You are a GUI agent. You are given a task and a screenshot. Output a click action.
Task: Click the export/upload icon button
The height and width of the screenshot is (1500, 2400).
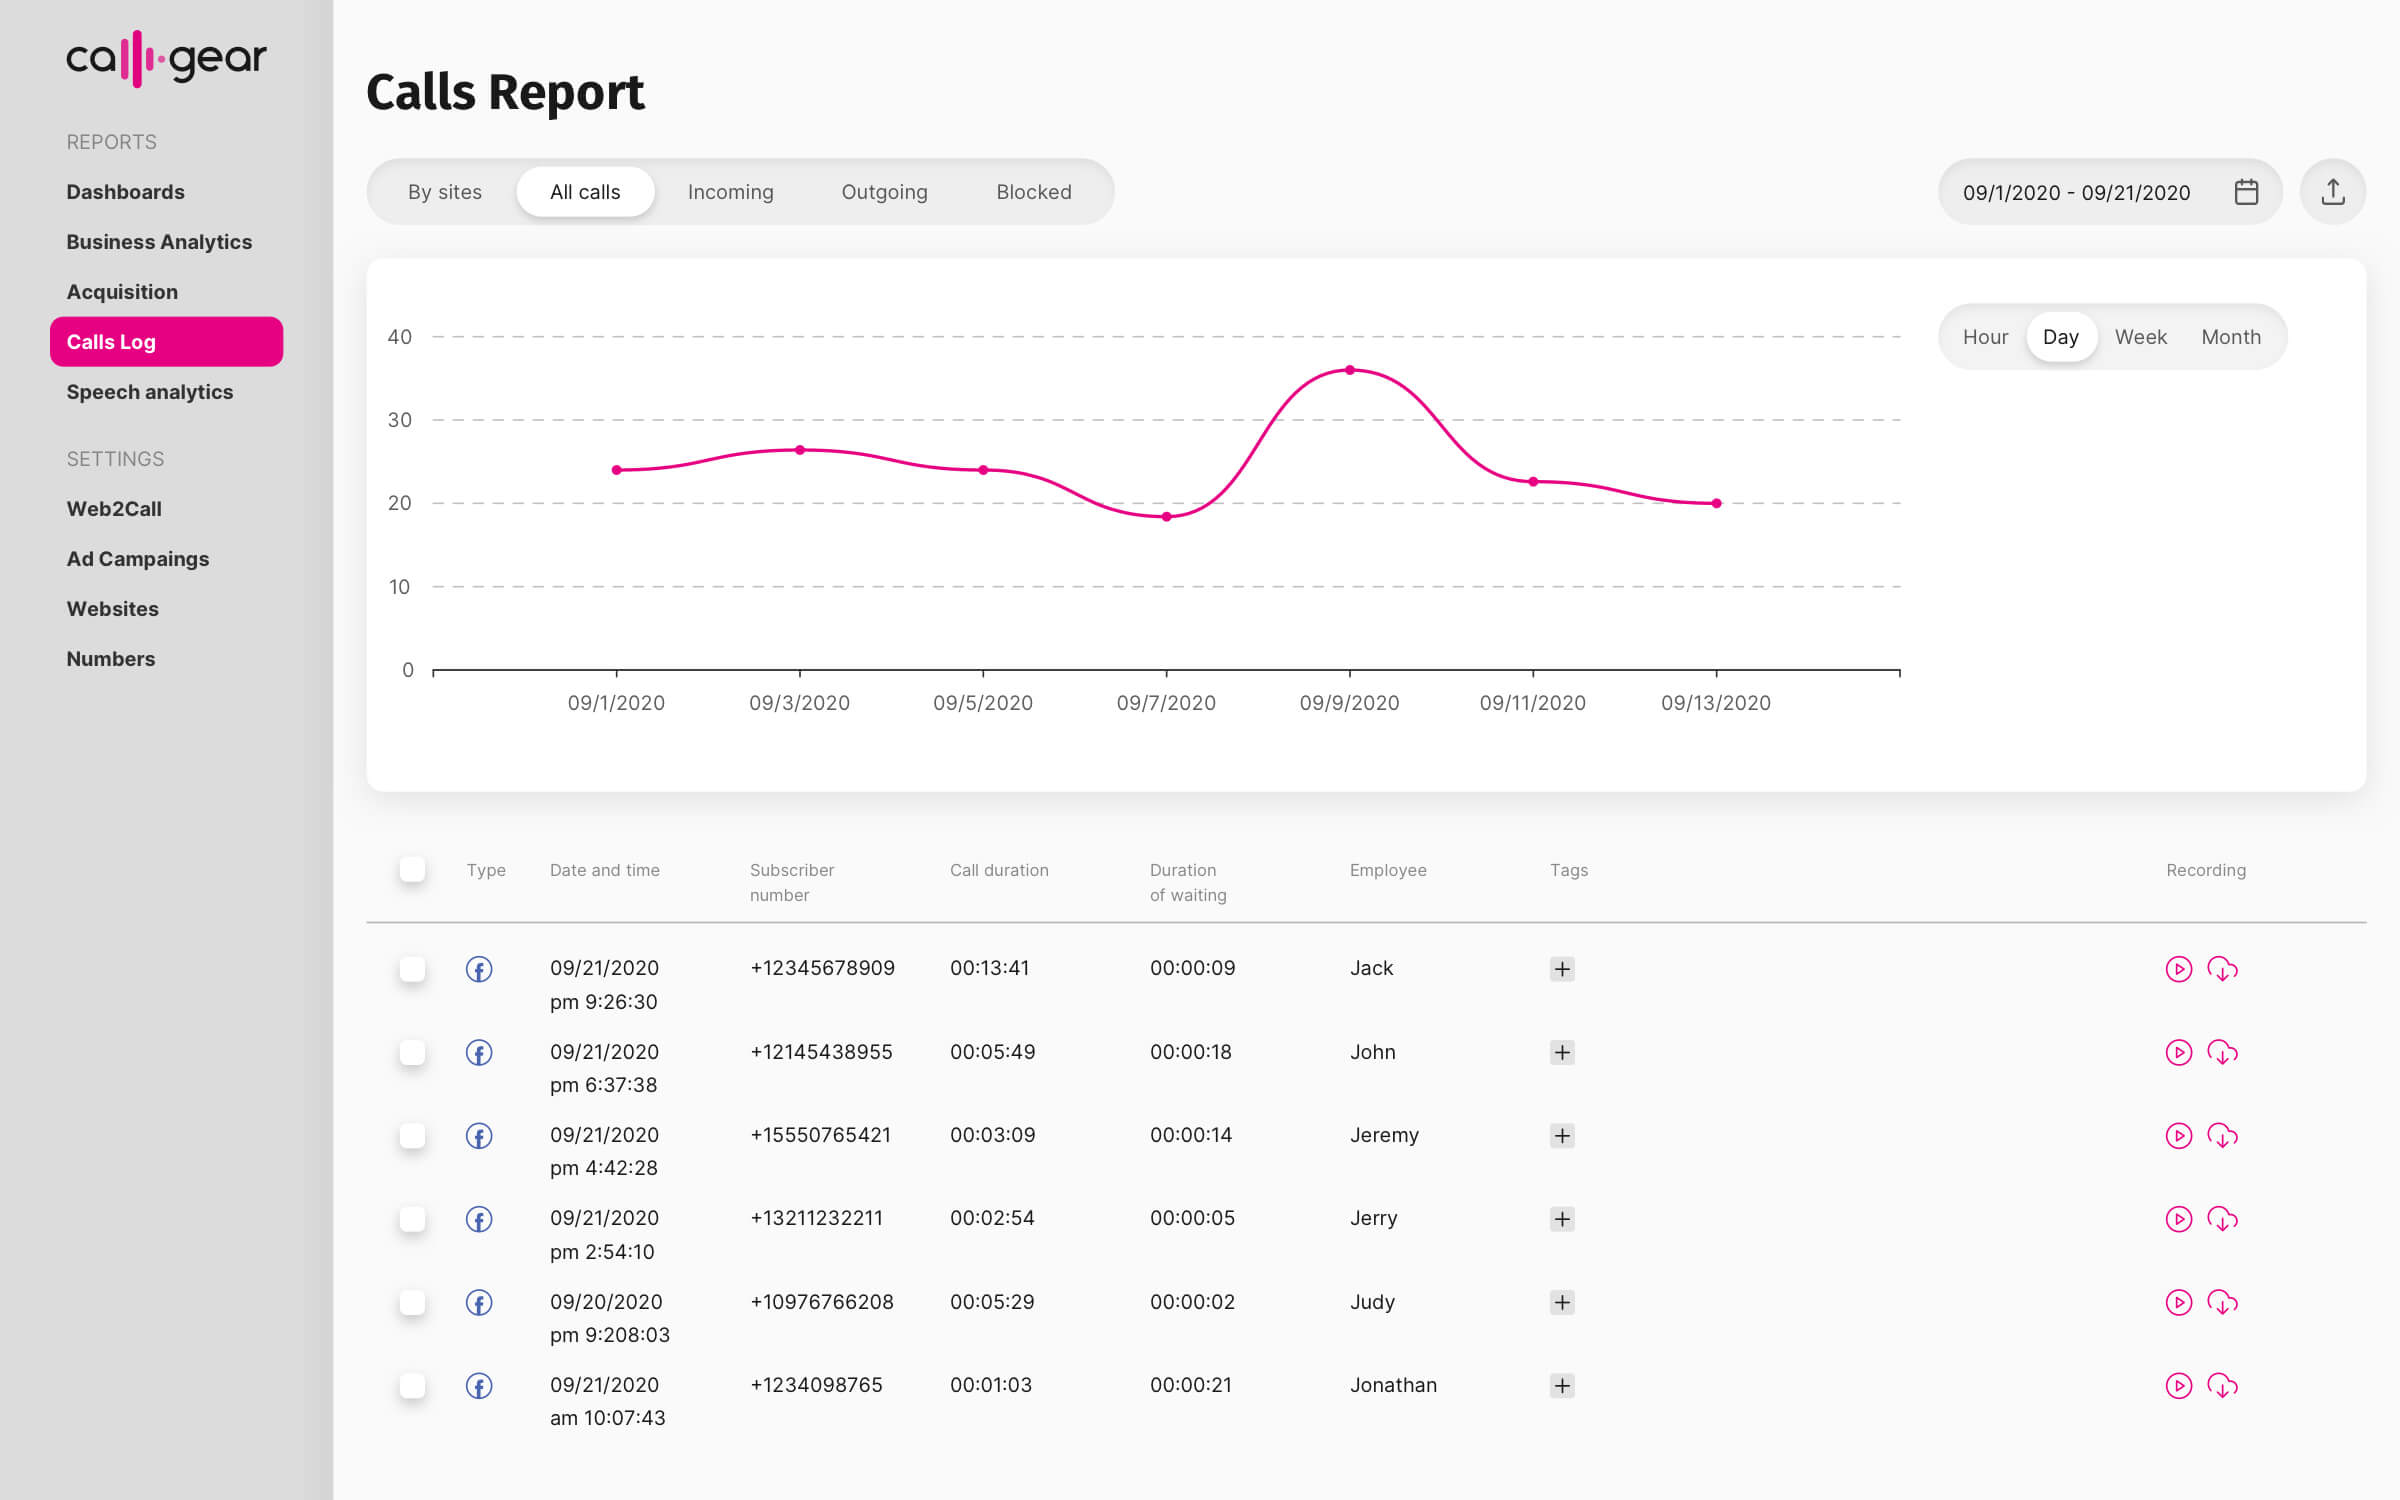click(x=2332, y=192)
